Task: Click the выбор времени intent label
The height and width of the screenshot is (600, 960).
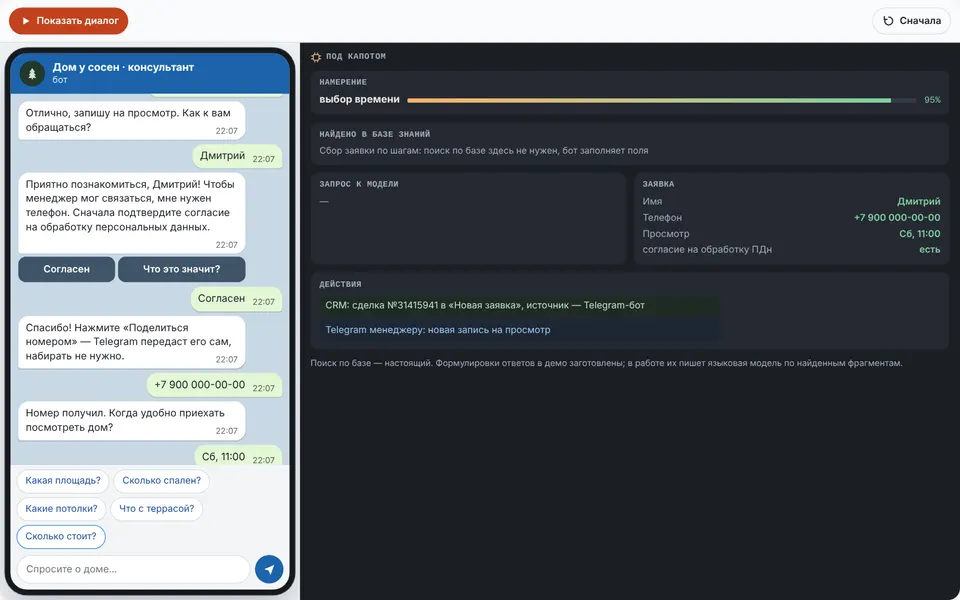Action: pos(359,100)
